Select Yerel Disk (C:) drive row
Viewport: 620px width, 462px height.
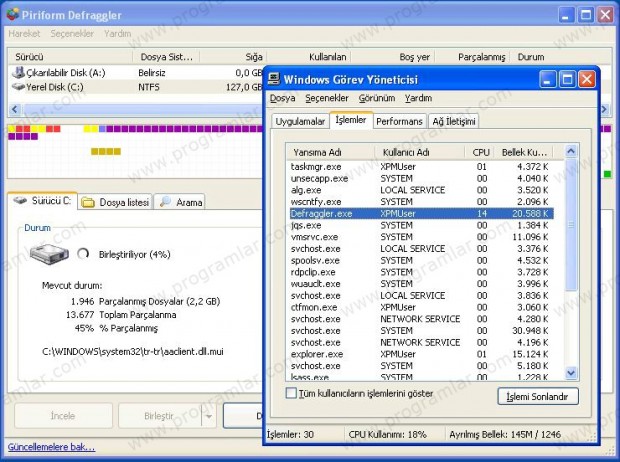[x=136, y=87]
